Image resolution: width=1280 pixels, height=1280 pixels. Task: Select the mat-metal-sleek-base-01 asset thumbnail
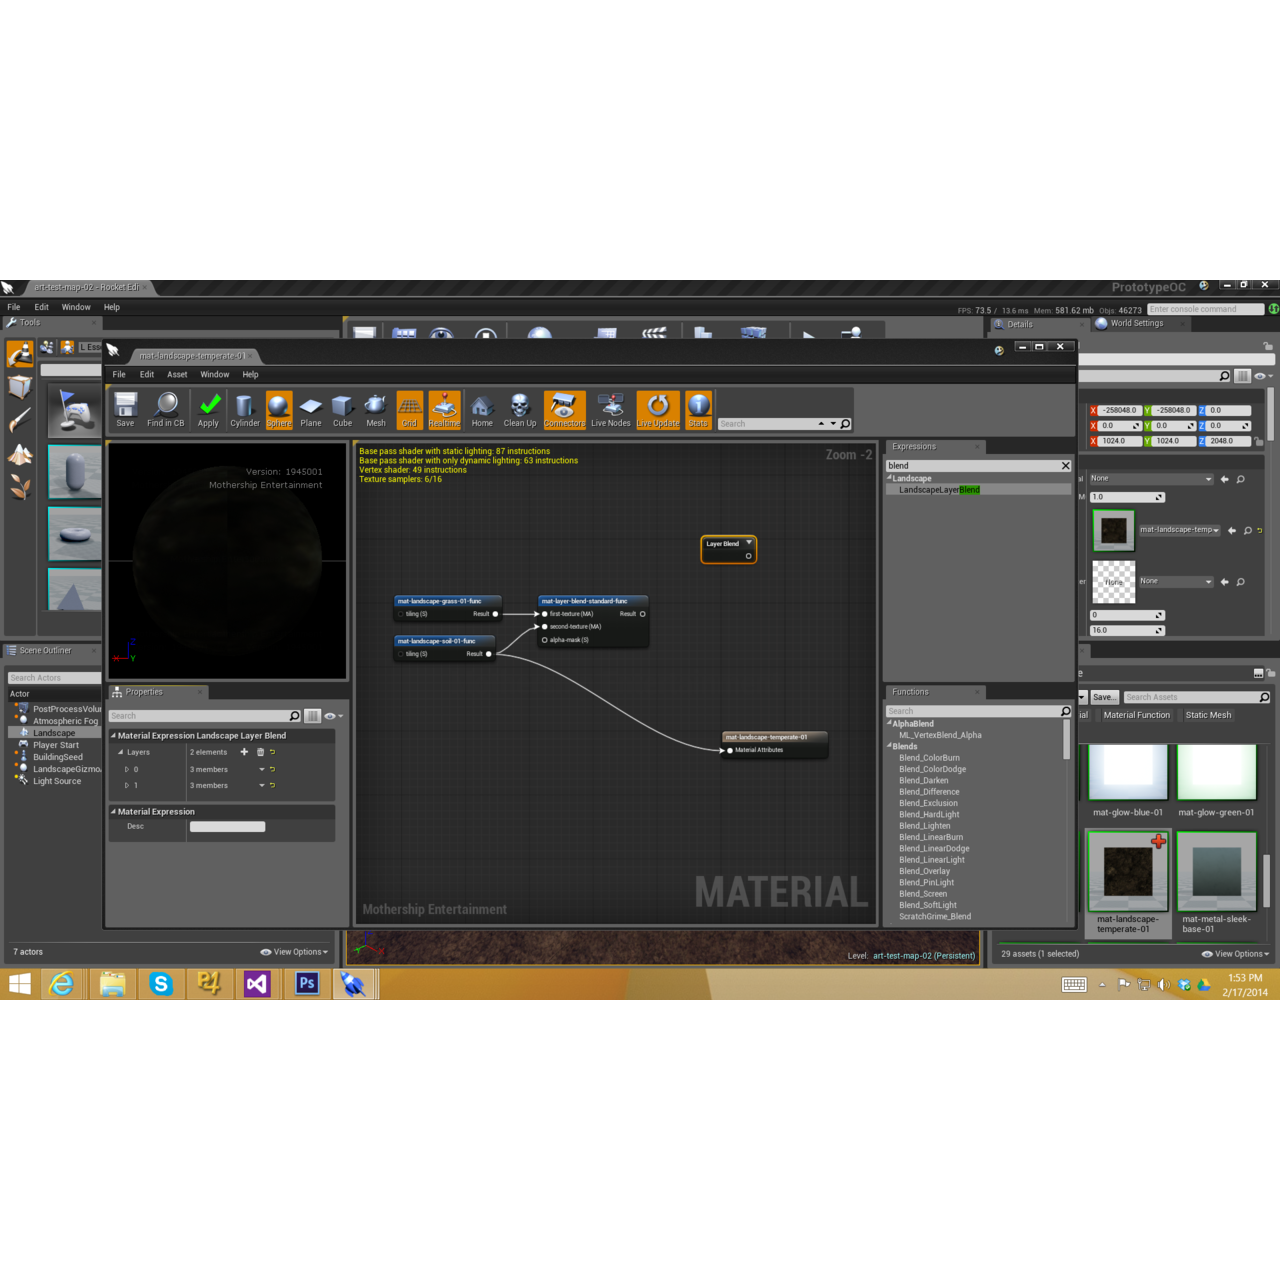pos(1216,870)
